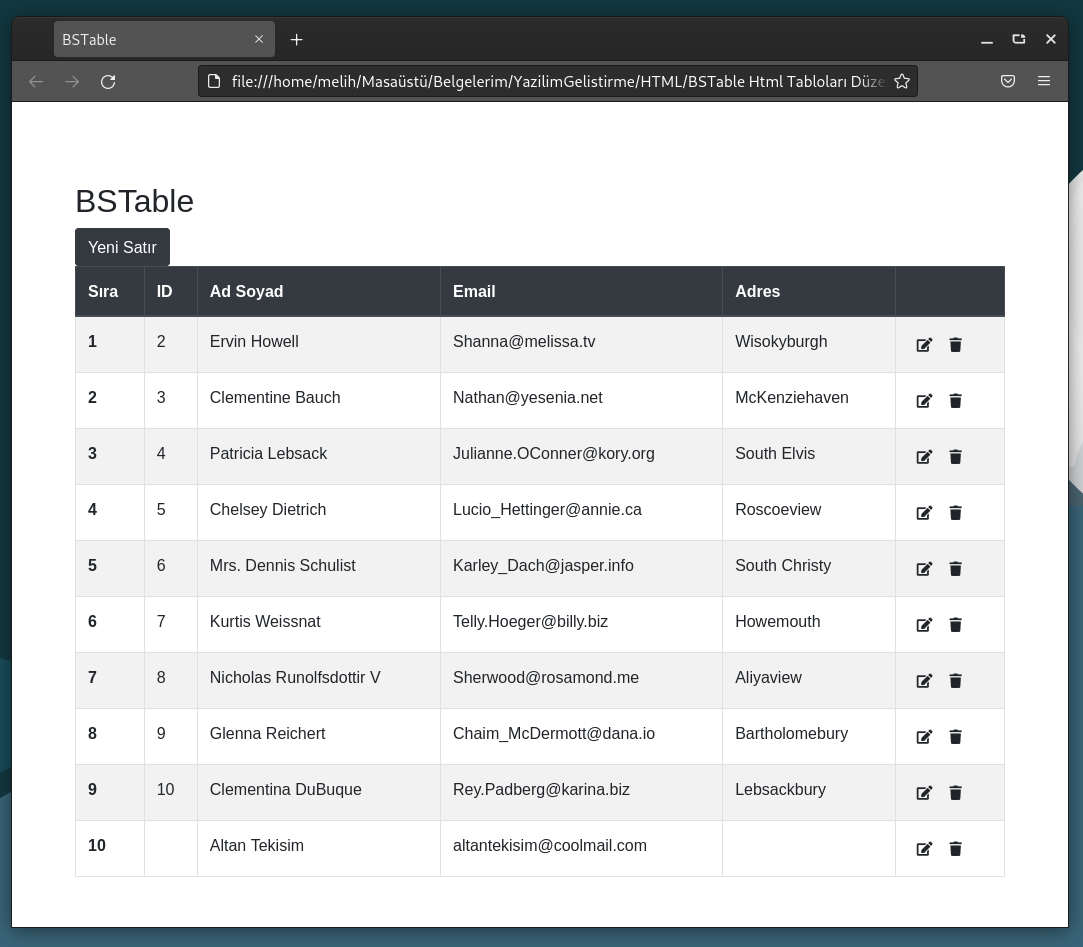This screenshot has width=1083, height=947.
Task: Edit the Altan Tekisim row
Action: (x=924, y=848)
